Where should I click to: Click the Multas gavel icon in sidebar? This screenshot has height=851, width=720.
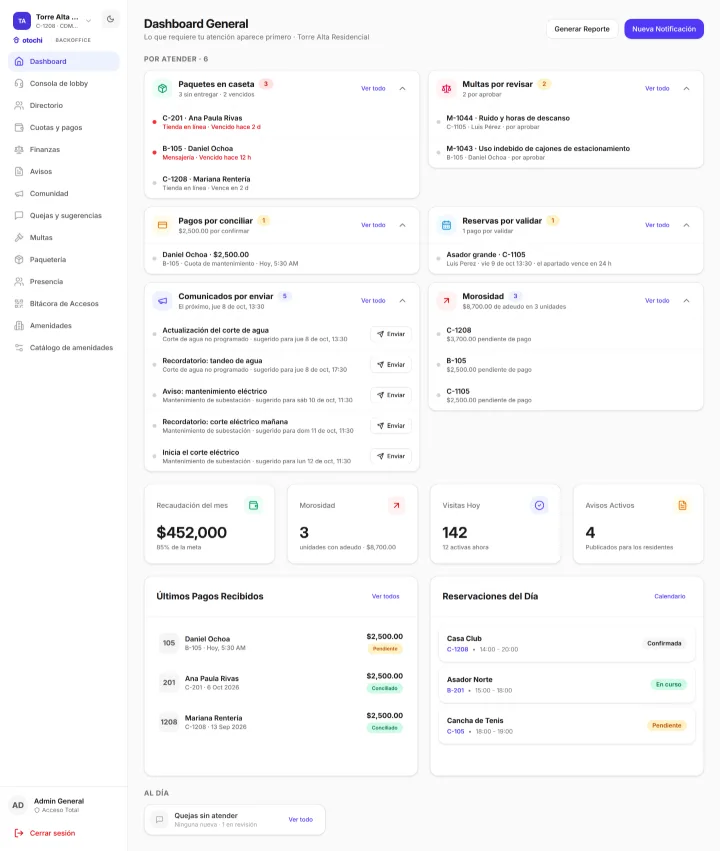click(x=19, y=238)
